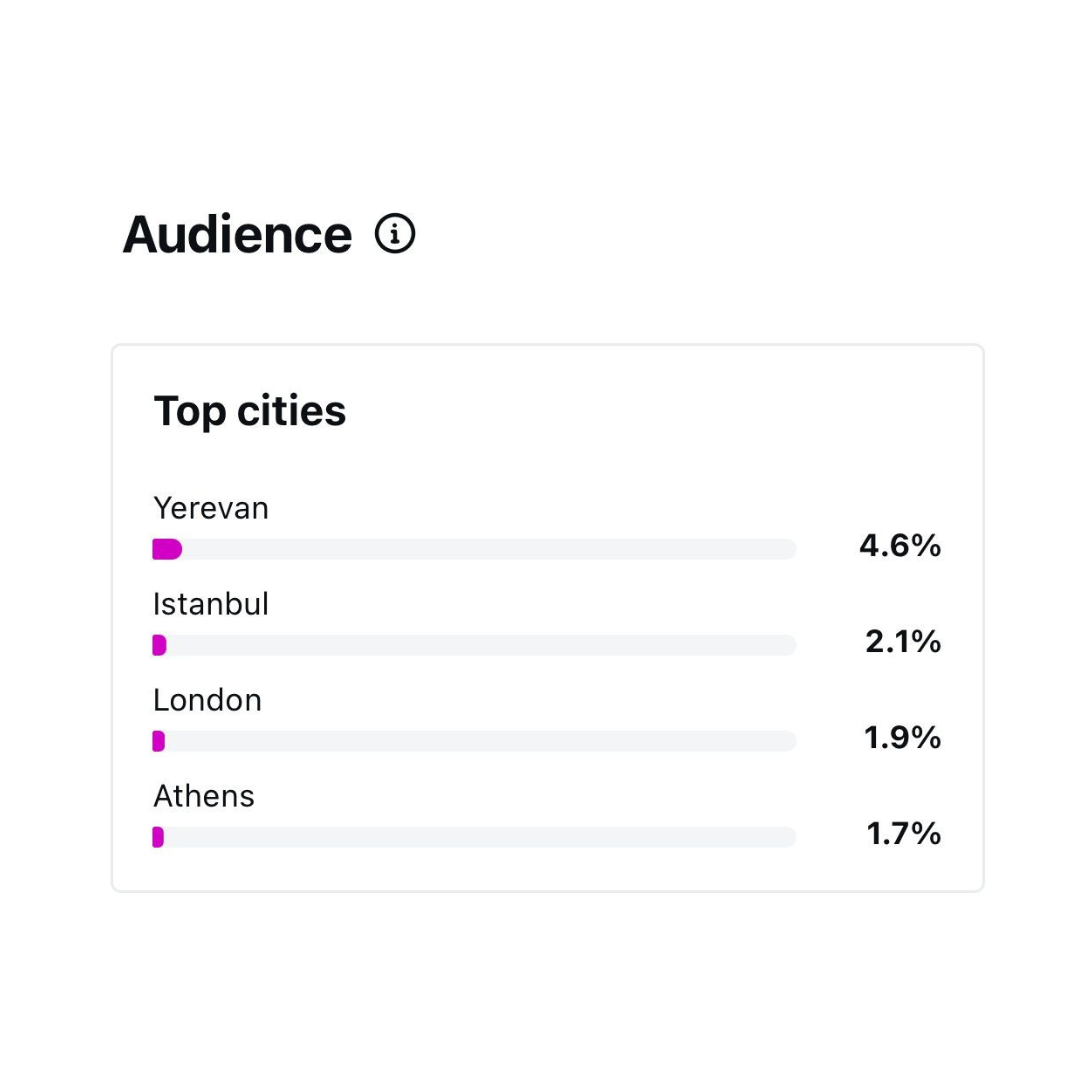The height and width of the screenshot is (1080, 1080).
Task: Select the 1.7% value for Athens
Action: 903,834
